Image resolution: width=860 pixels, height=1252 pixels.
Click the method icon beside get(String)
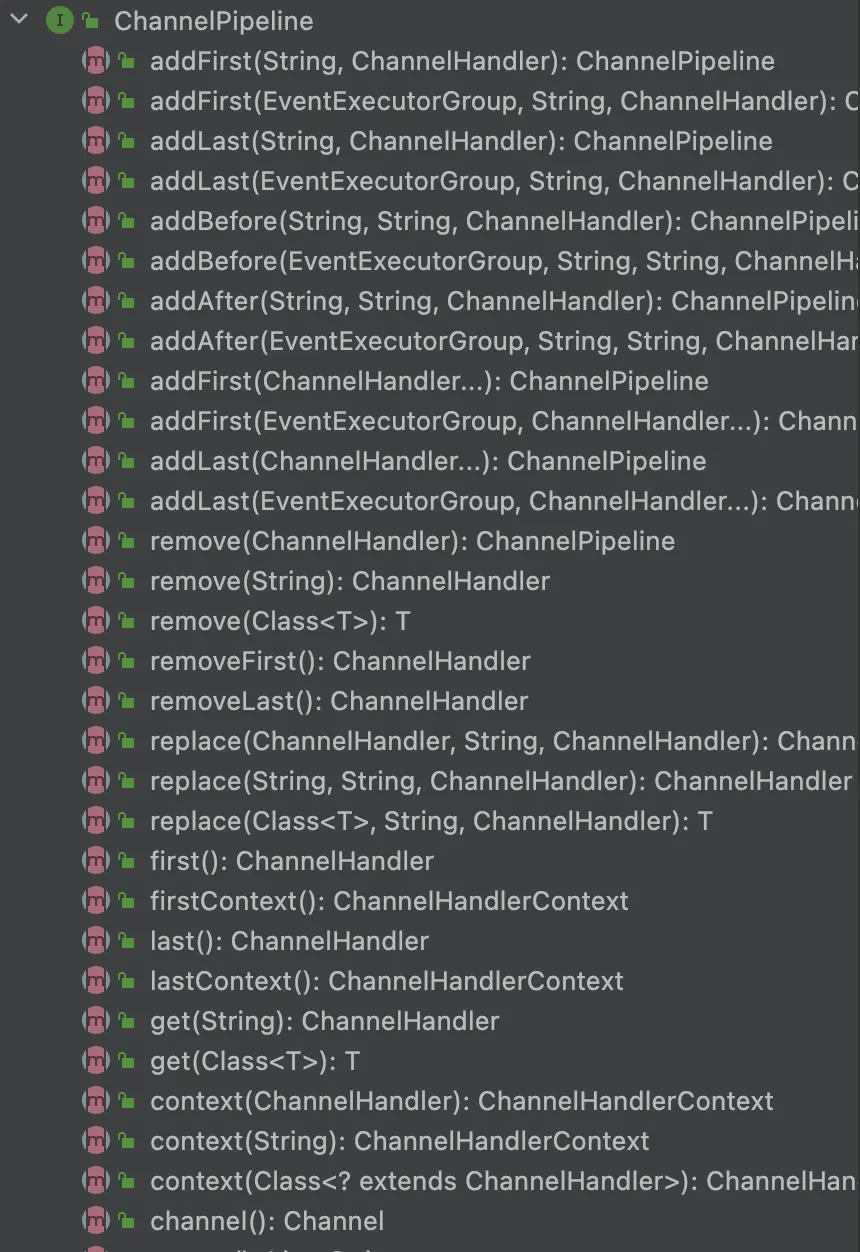point(95,1021)
